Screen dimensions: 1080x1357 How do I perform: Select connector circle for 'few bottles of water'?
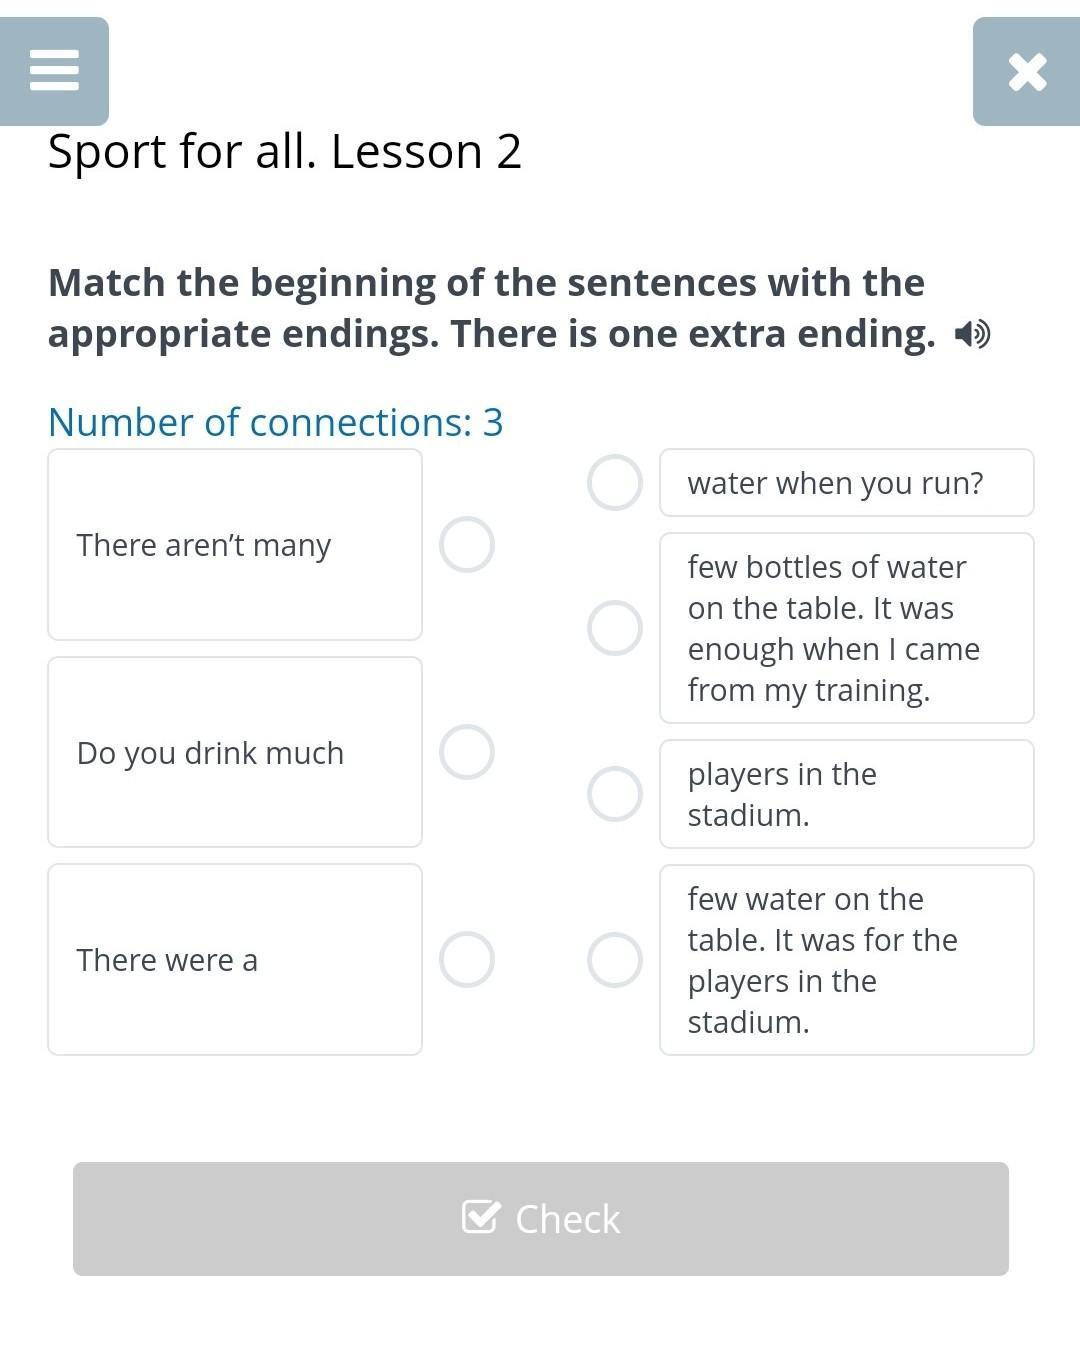coord(615,628)
